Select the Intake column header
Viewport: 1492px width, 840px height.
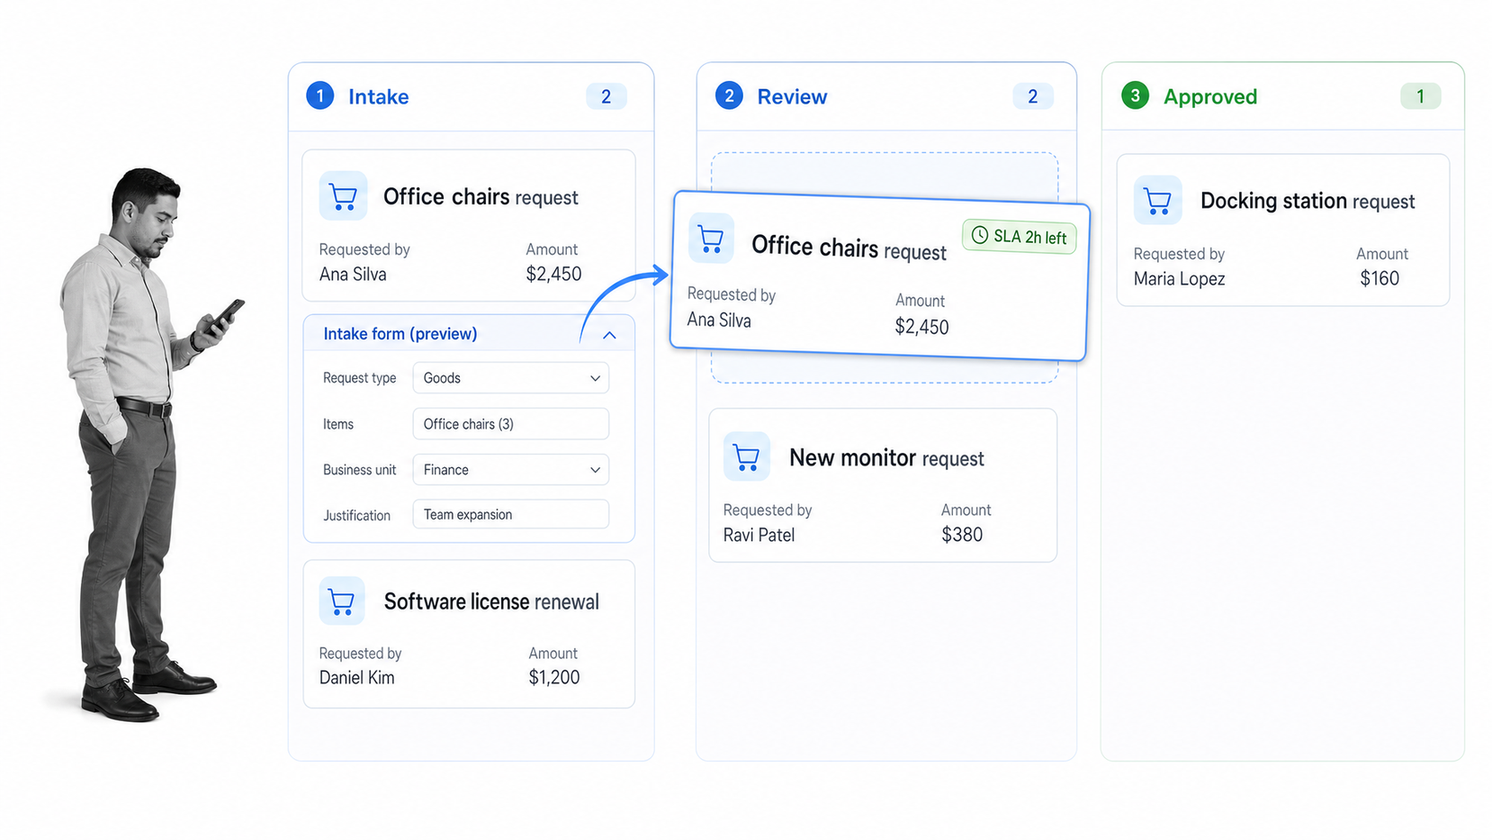tap(471, 97)
